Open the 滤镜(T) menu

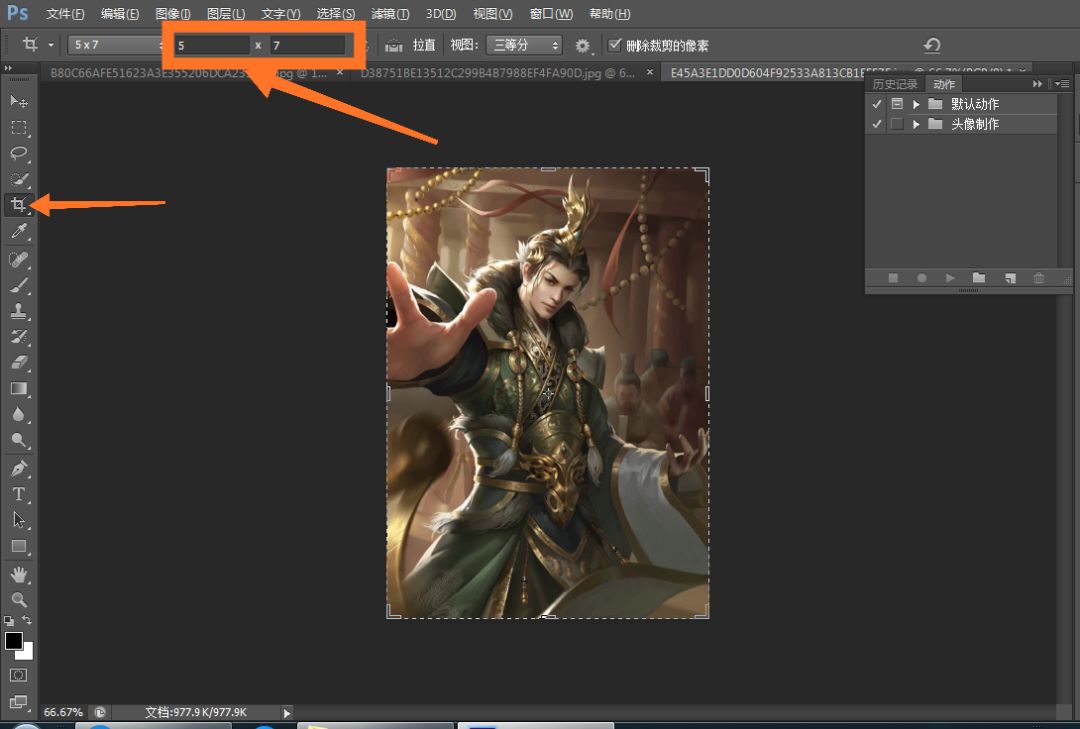tap(389, 14)
